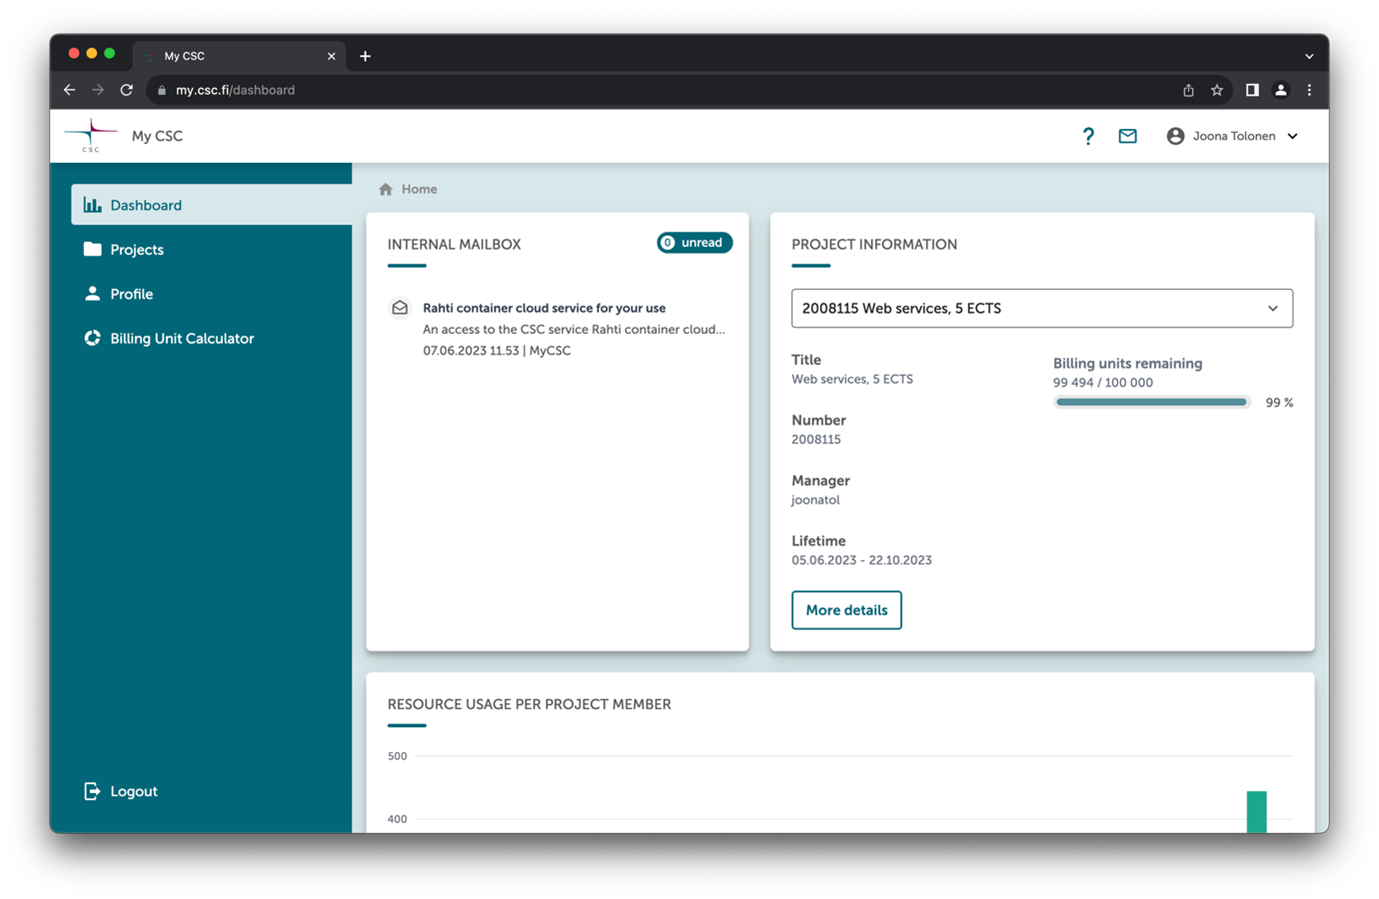Click the opened envelope icon beside Rahti message
This screenshot has width=1379, height=899.
[x=400, y=308]
